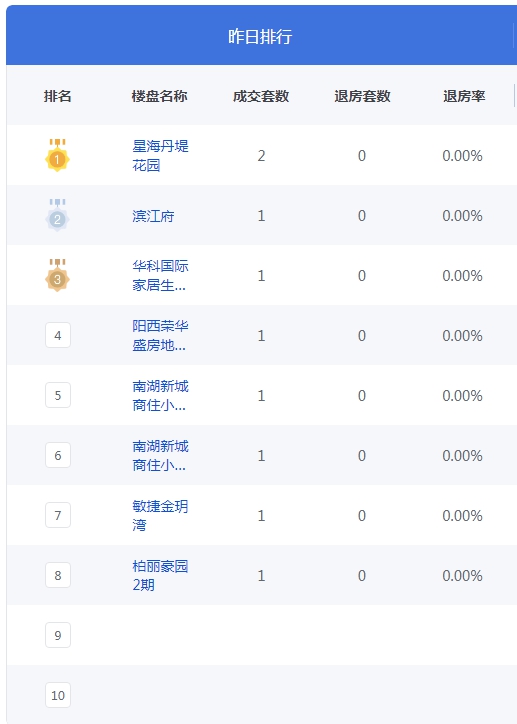The height and width of the screenshot is (724, 517).
Task: Click the 楼盘名称 column header
Action: click(x=159, y=96)
